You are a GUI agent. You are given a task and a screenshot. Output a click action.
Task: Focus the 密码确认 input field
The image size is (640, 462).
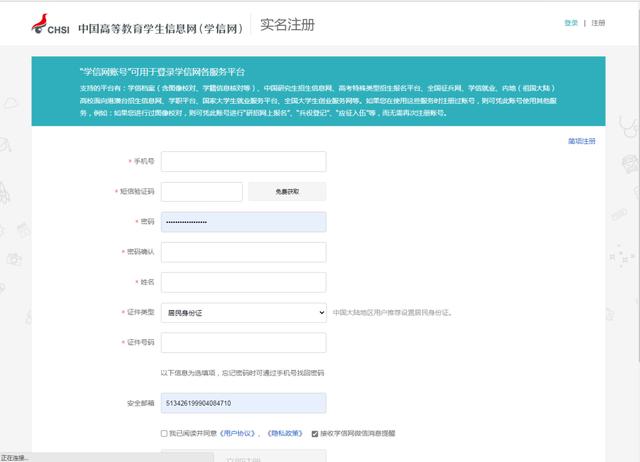(x=244, y=252)
